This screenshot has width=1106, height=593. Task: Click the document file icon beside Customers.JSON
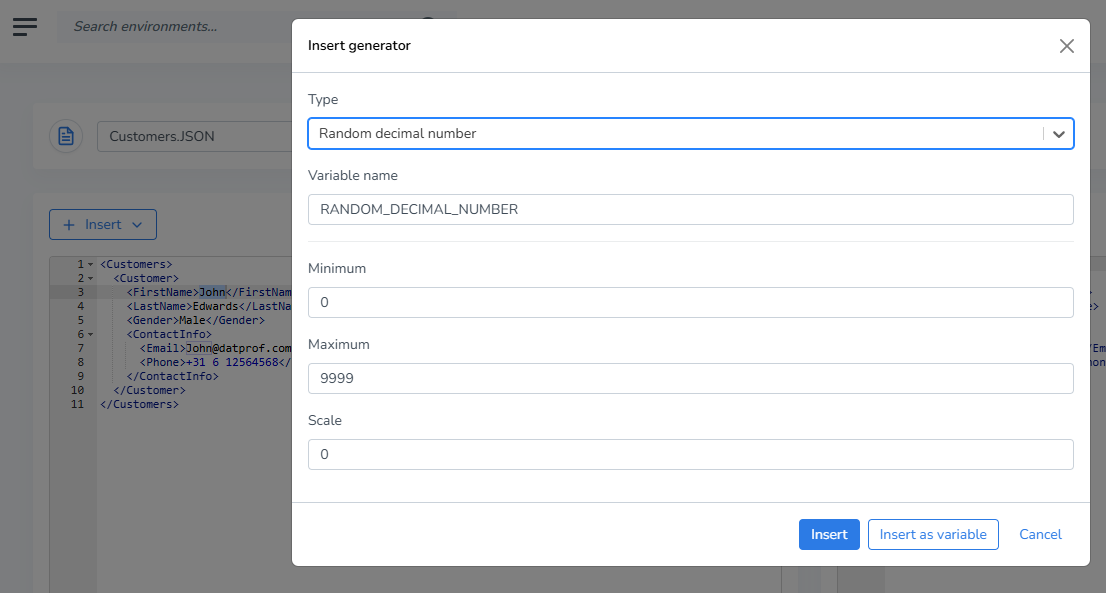[x=66, y=136]
